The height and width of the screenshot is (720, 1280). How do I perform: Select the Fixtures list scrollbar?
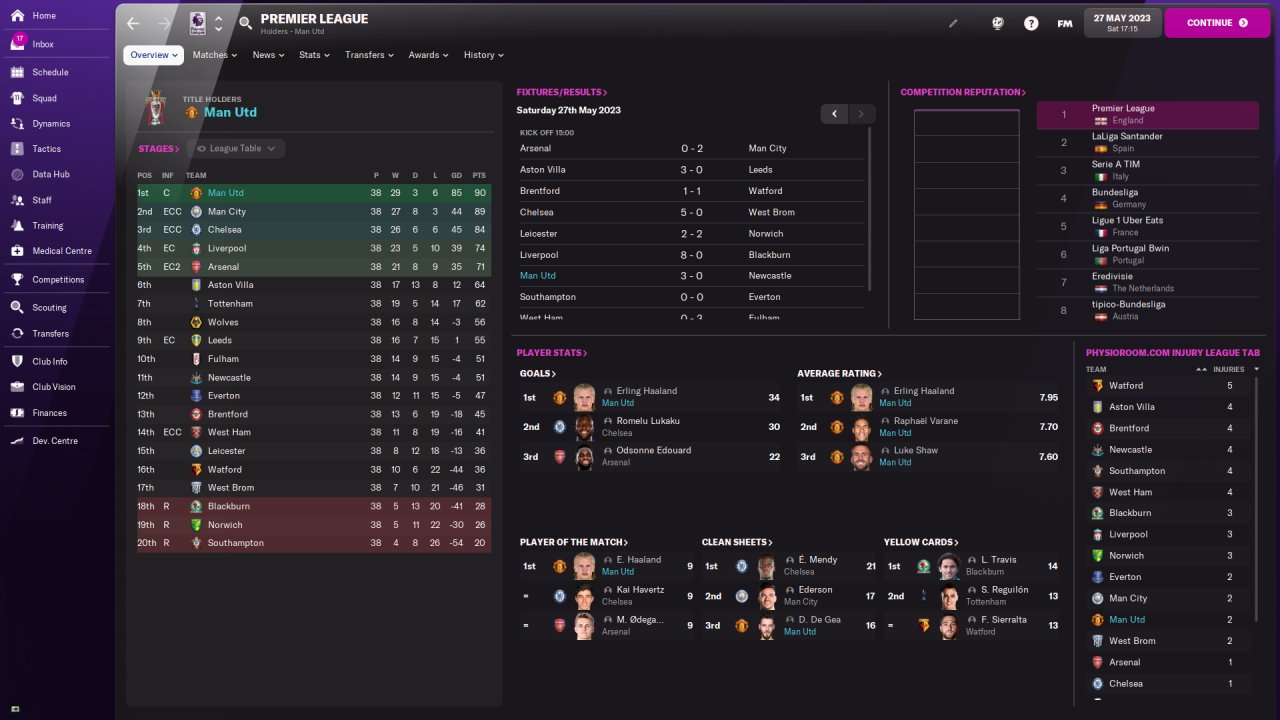click(x=868, y=210)
